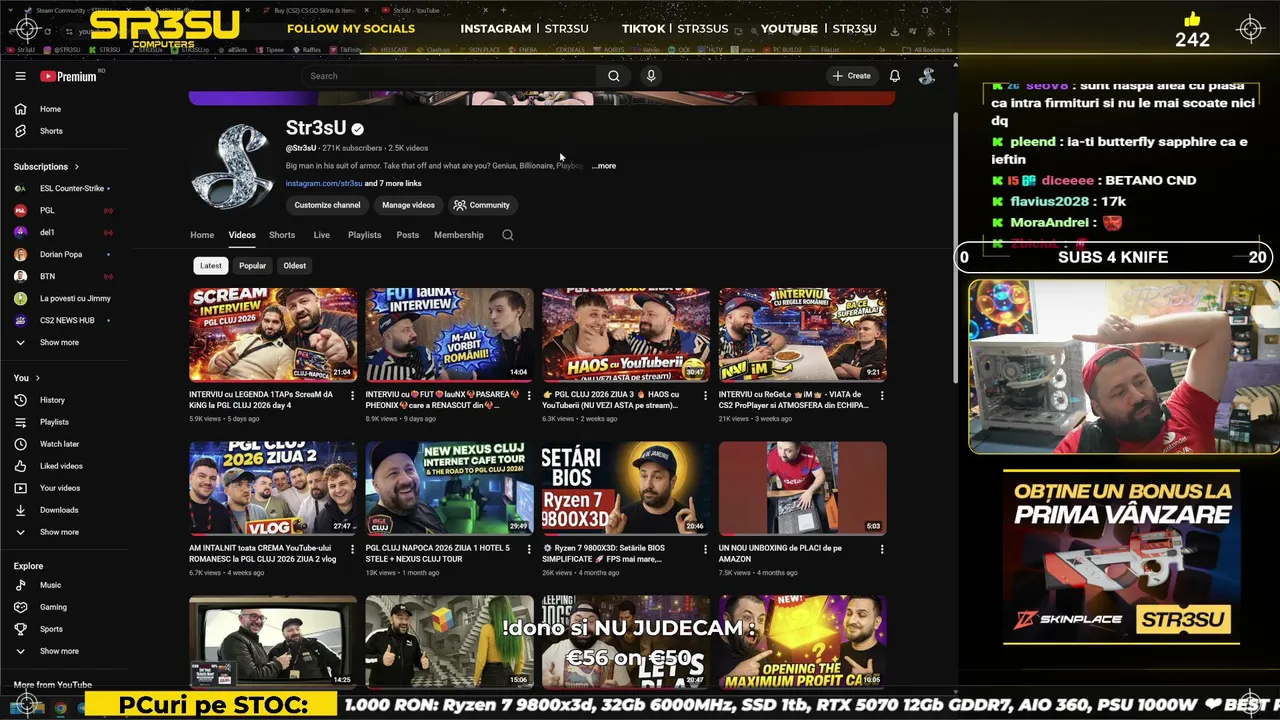Open options for UN NOU UNBOXING video
1280x720 pixels.
881,549
